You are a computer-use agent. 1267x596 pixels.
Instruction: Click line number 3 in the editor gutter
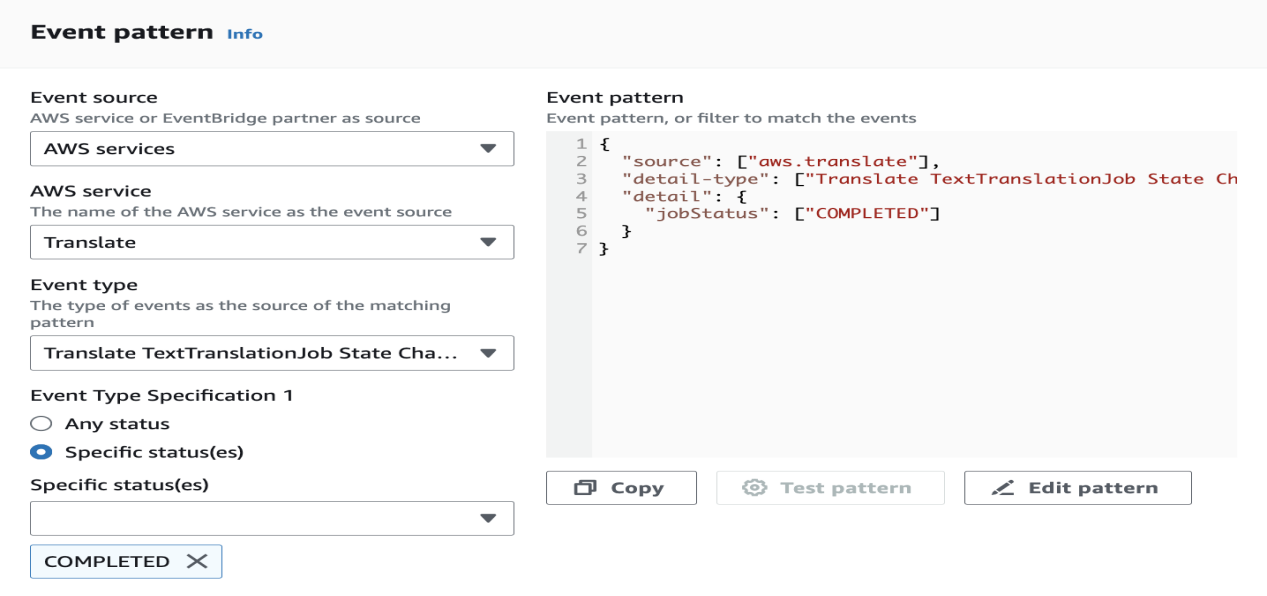[x=581, y=179]
